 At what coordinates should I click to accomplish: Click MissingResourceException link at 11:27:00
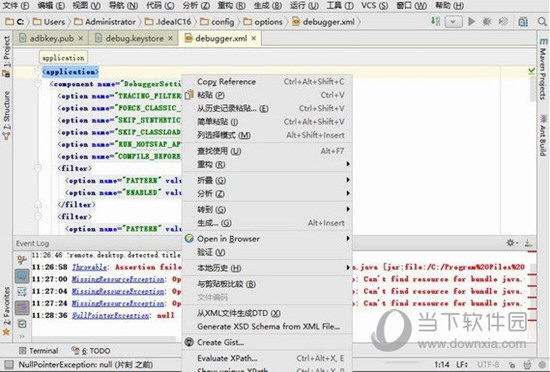[118, 279]
